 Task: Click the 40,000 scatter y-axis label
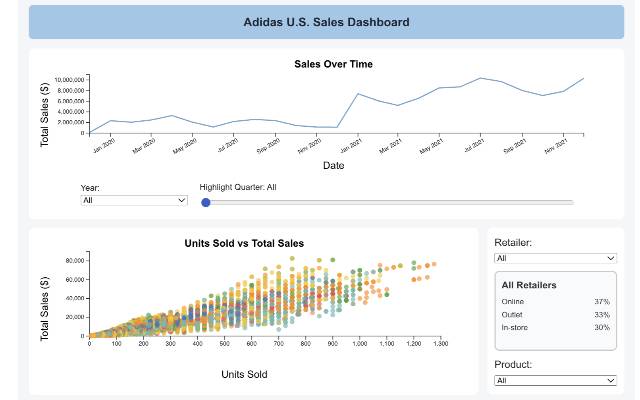(x=75, y=298)
